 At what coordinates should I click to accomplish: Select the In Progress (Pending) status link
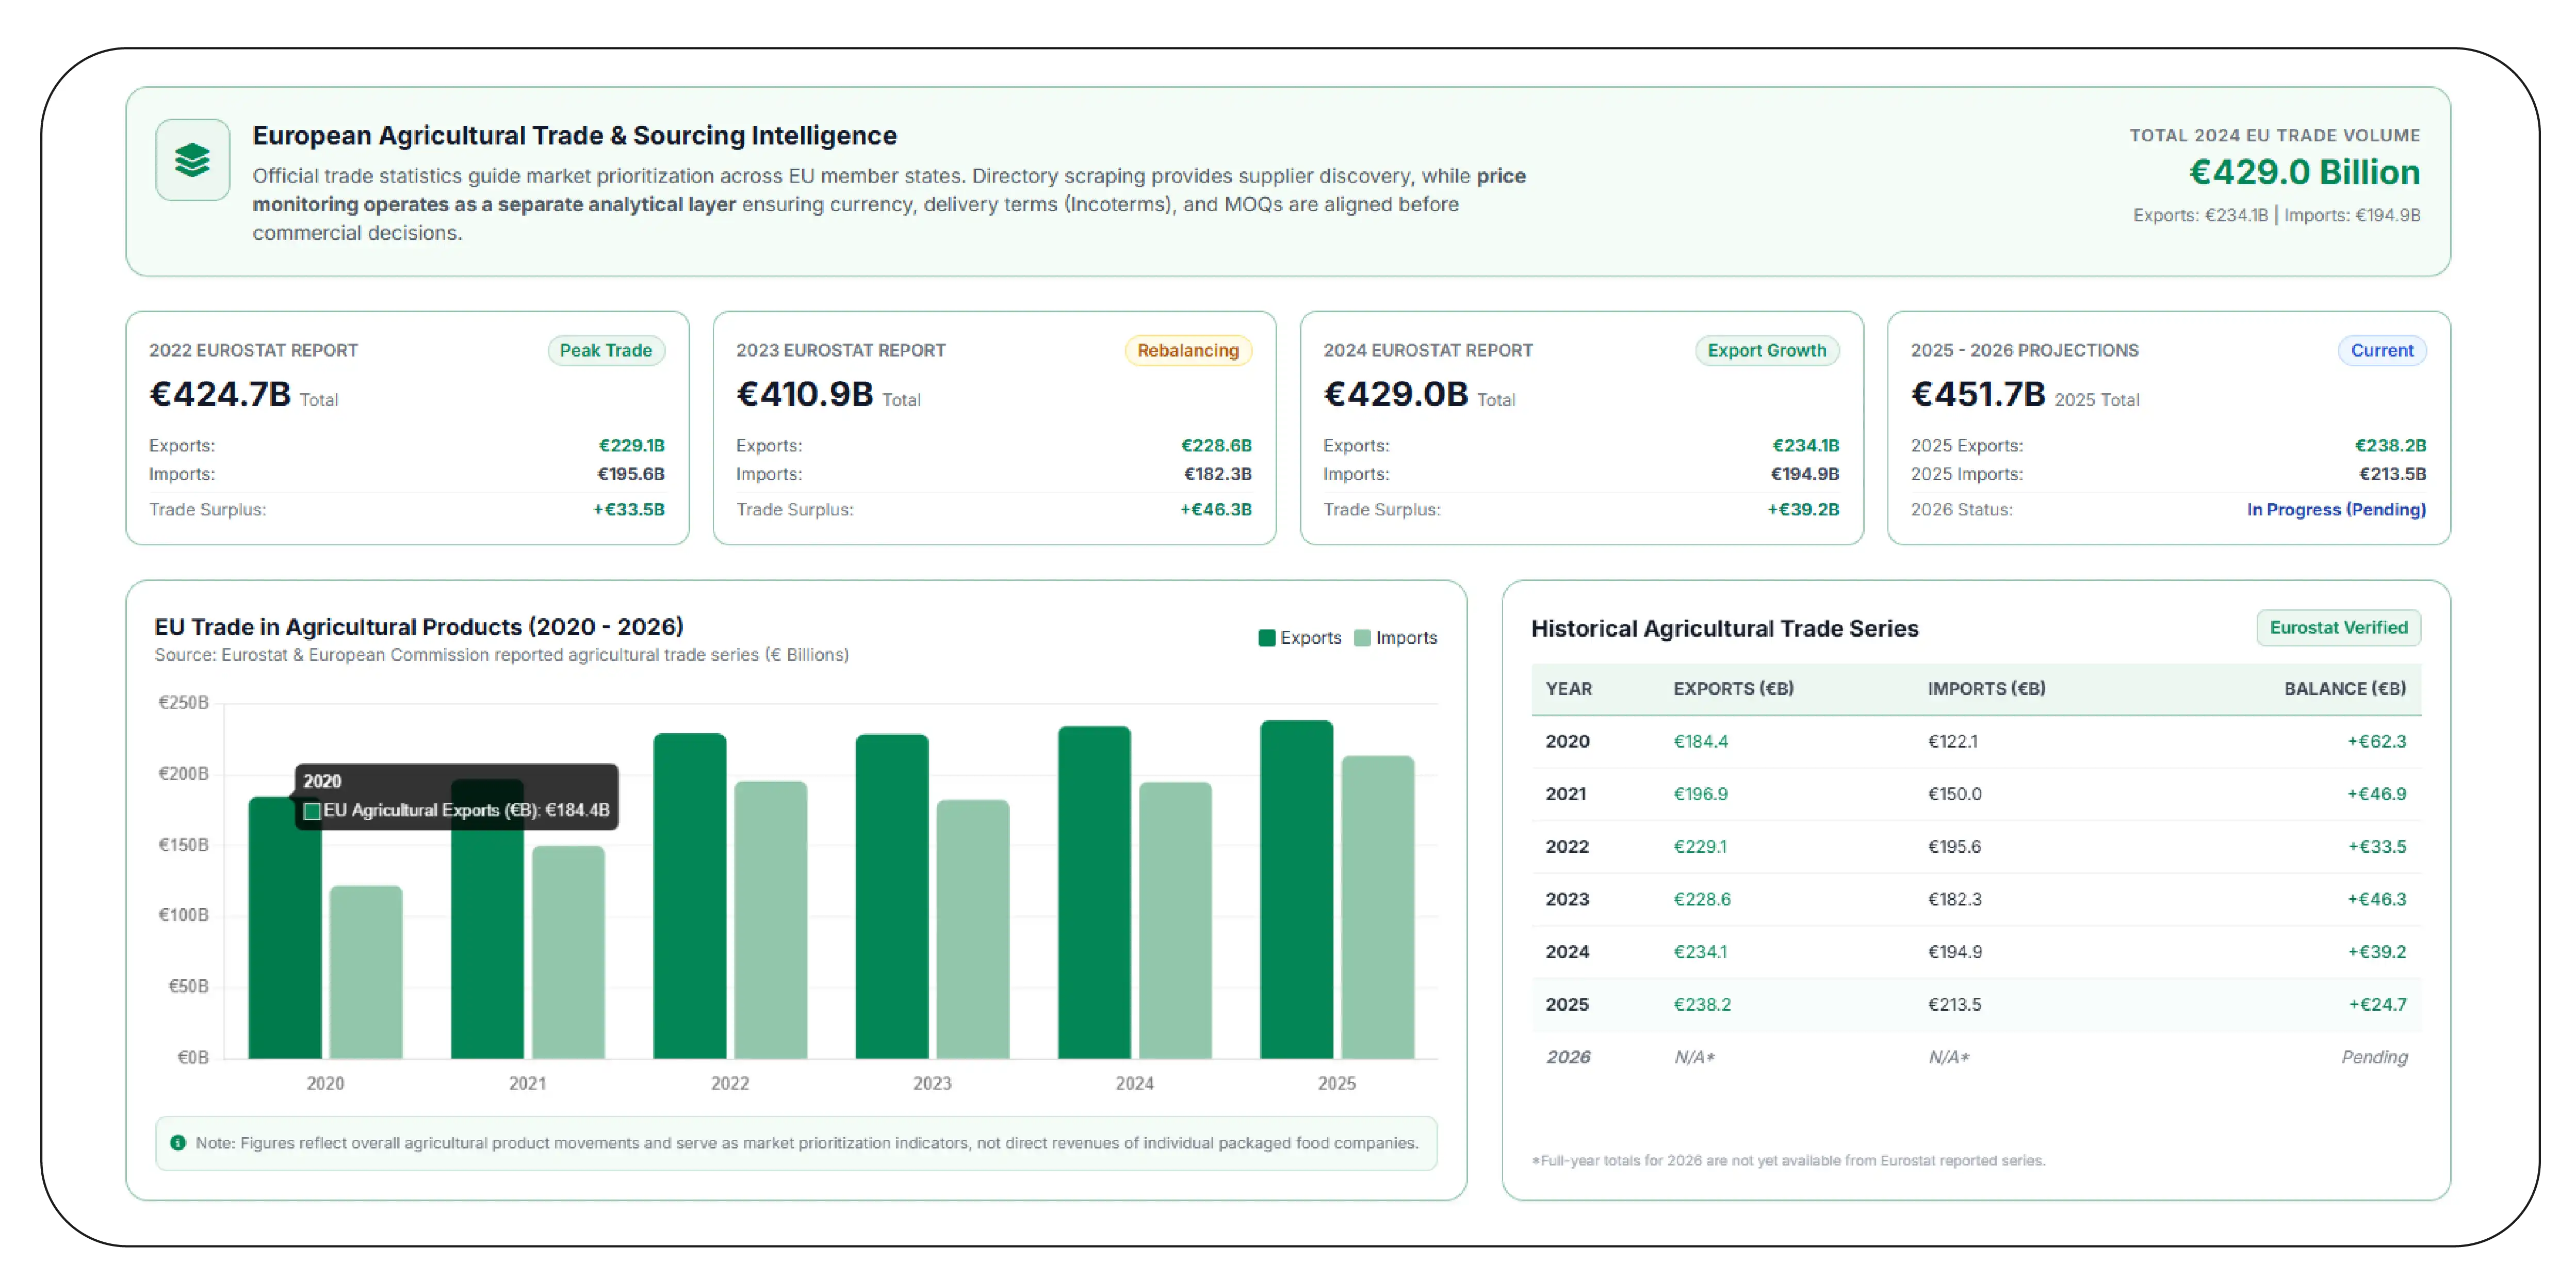pyautogui.click(x=2336, y=509)
